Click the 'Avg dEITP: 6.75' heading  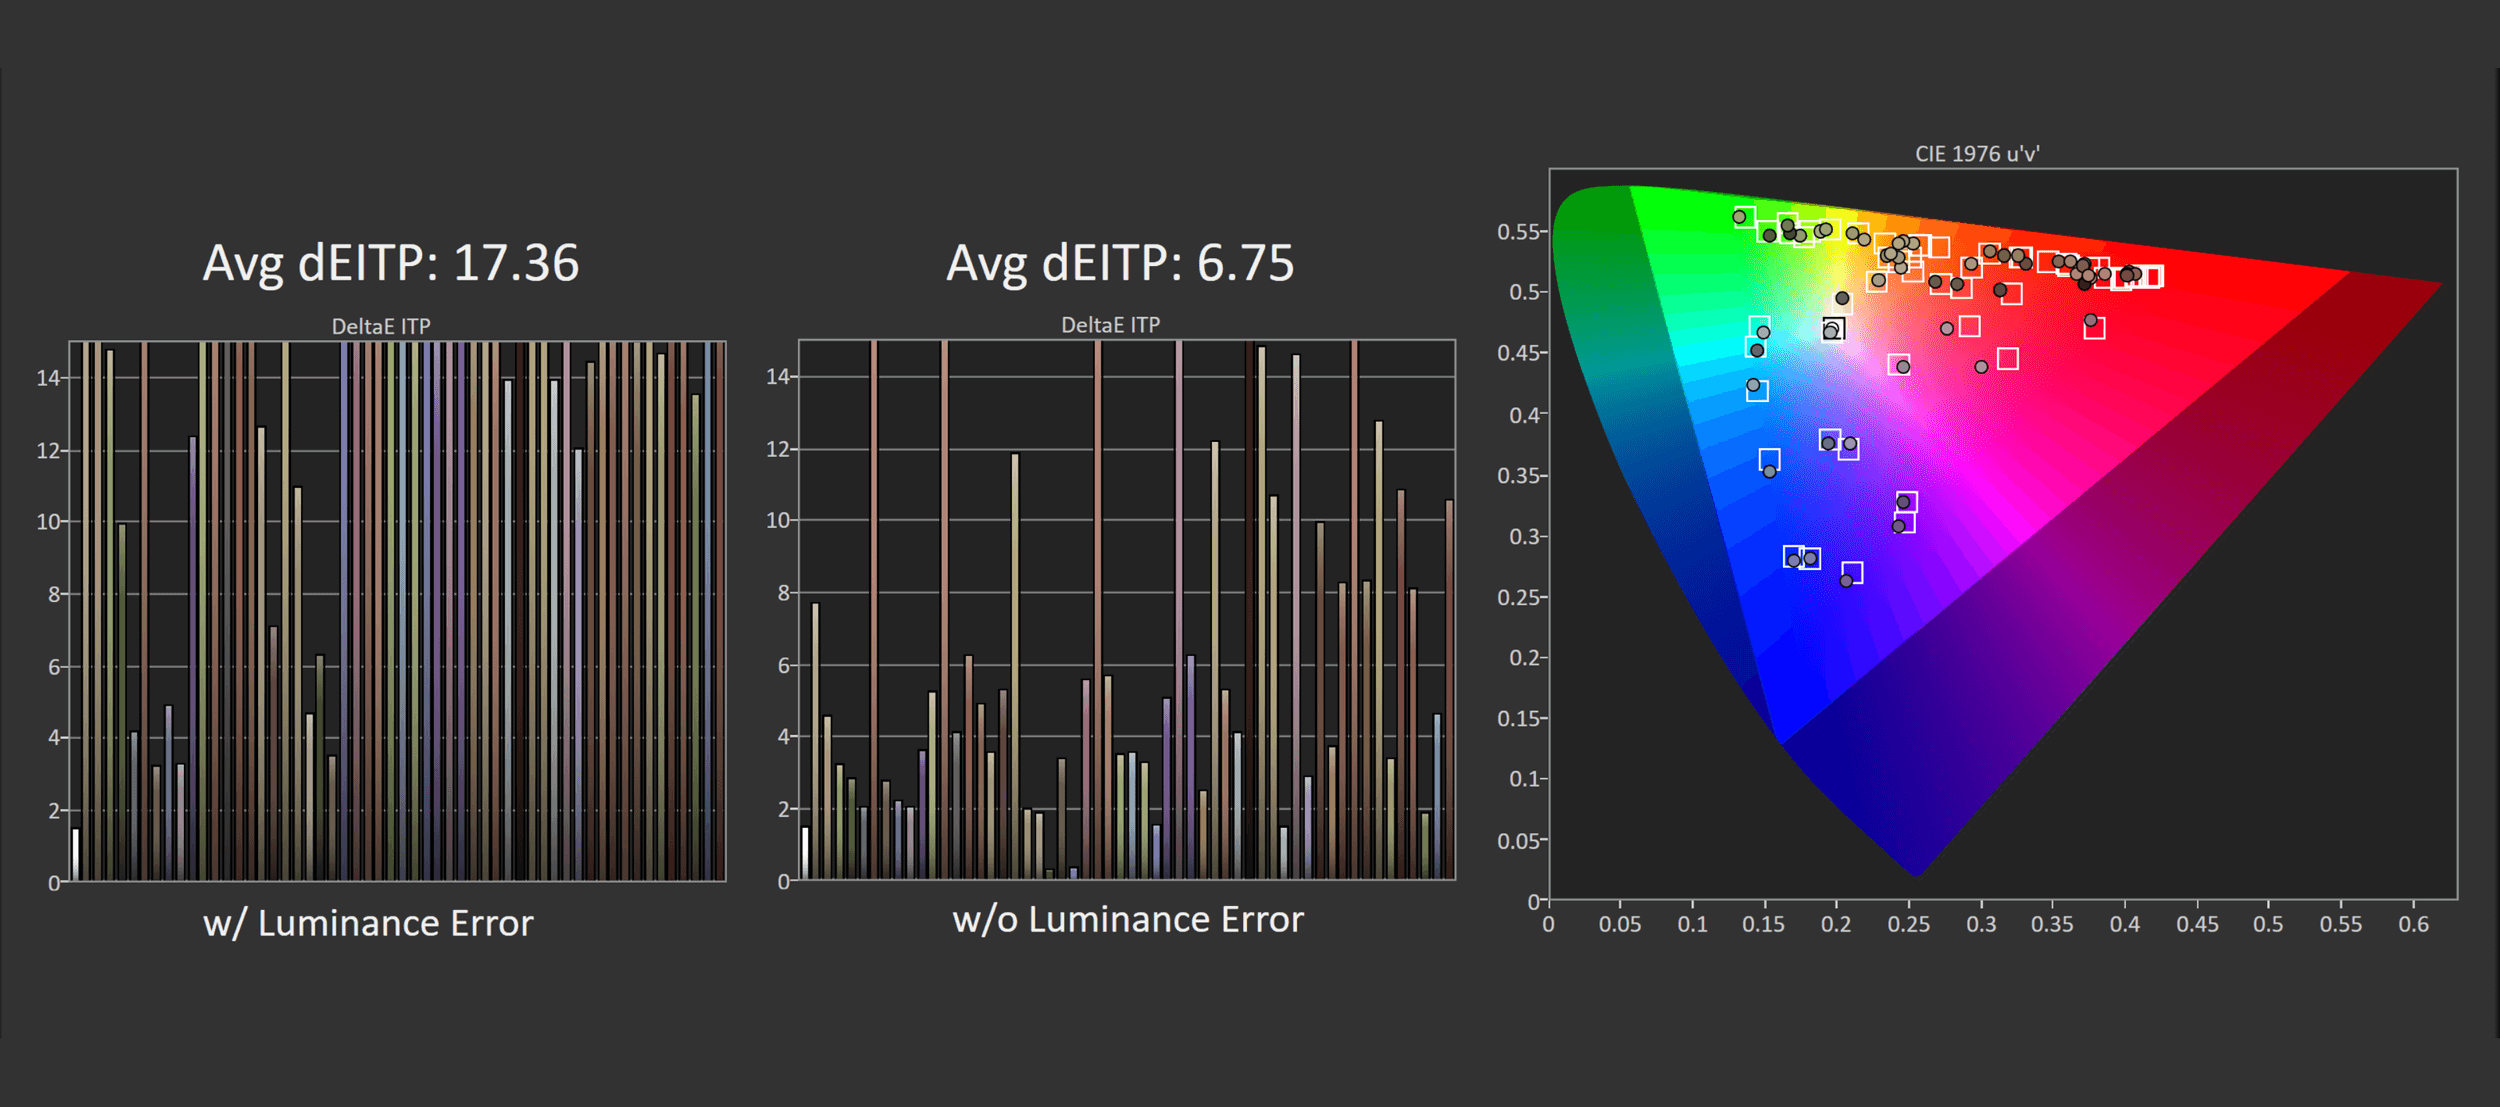(x=1120, y=264)
